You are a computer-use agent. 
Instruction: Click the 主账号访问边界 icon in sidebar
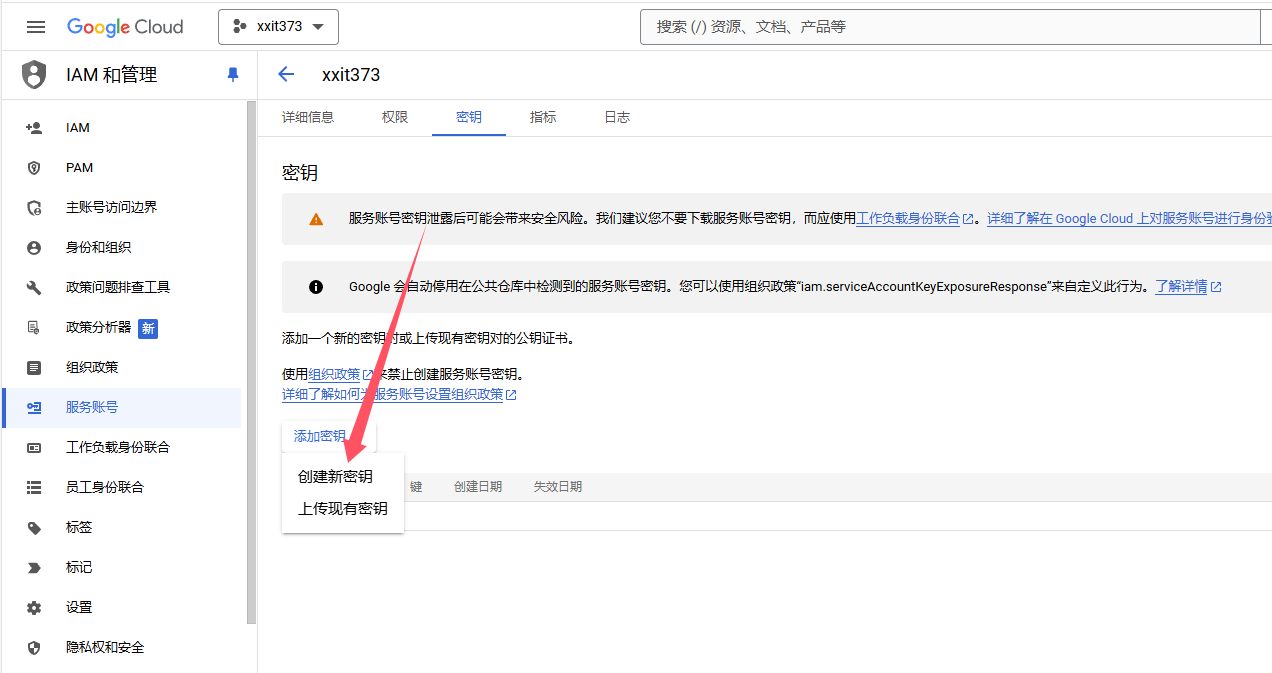34,208
